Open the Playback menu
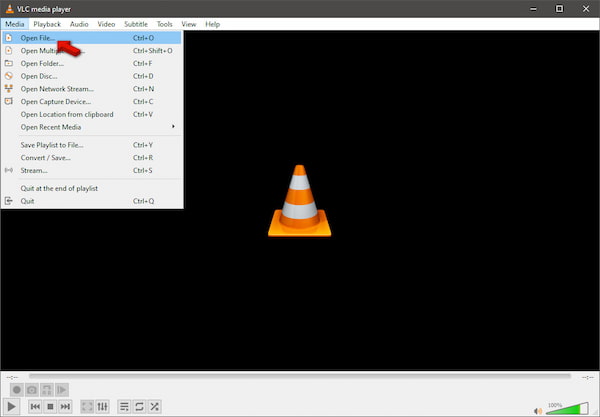Image resolution: width=600 pixels, height=417 pixels. tap(47, 24)
